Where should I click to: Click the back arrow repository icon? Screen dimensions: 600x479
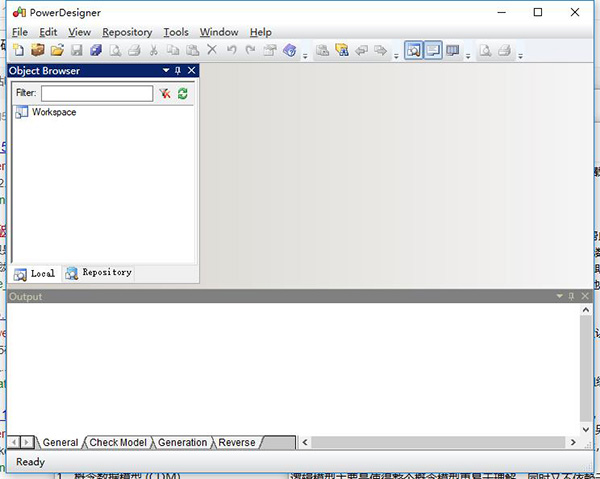coord(361,50)
